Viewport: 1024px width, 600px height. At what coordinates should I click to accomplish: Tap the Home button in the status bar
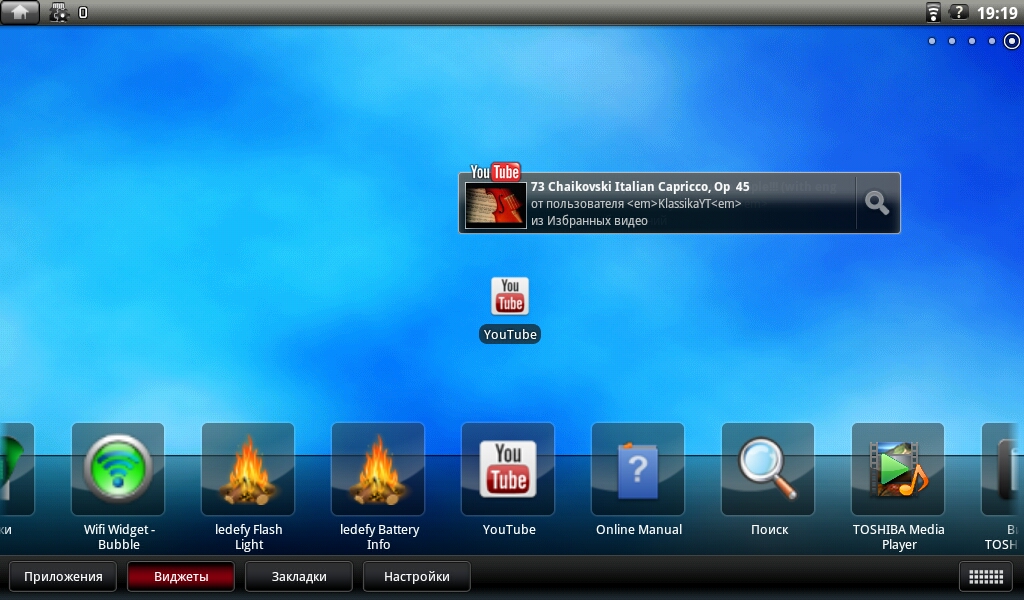click(20, 12)
